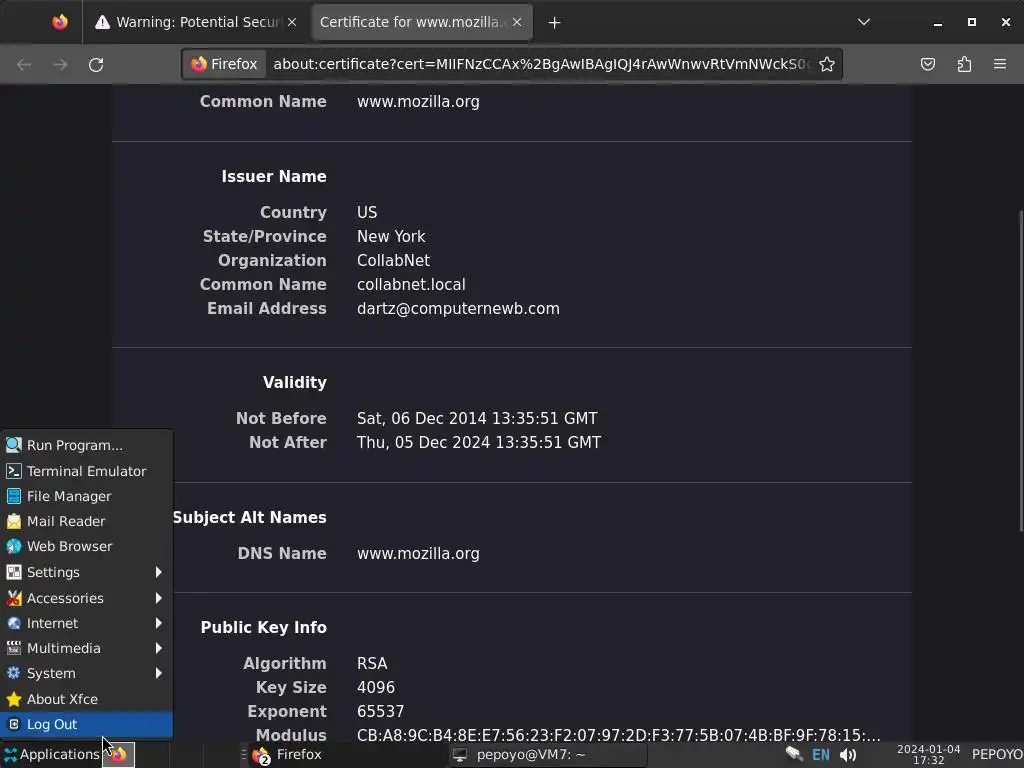Switch to Warning: Potential Security tab

(196, 22)
